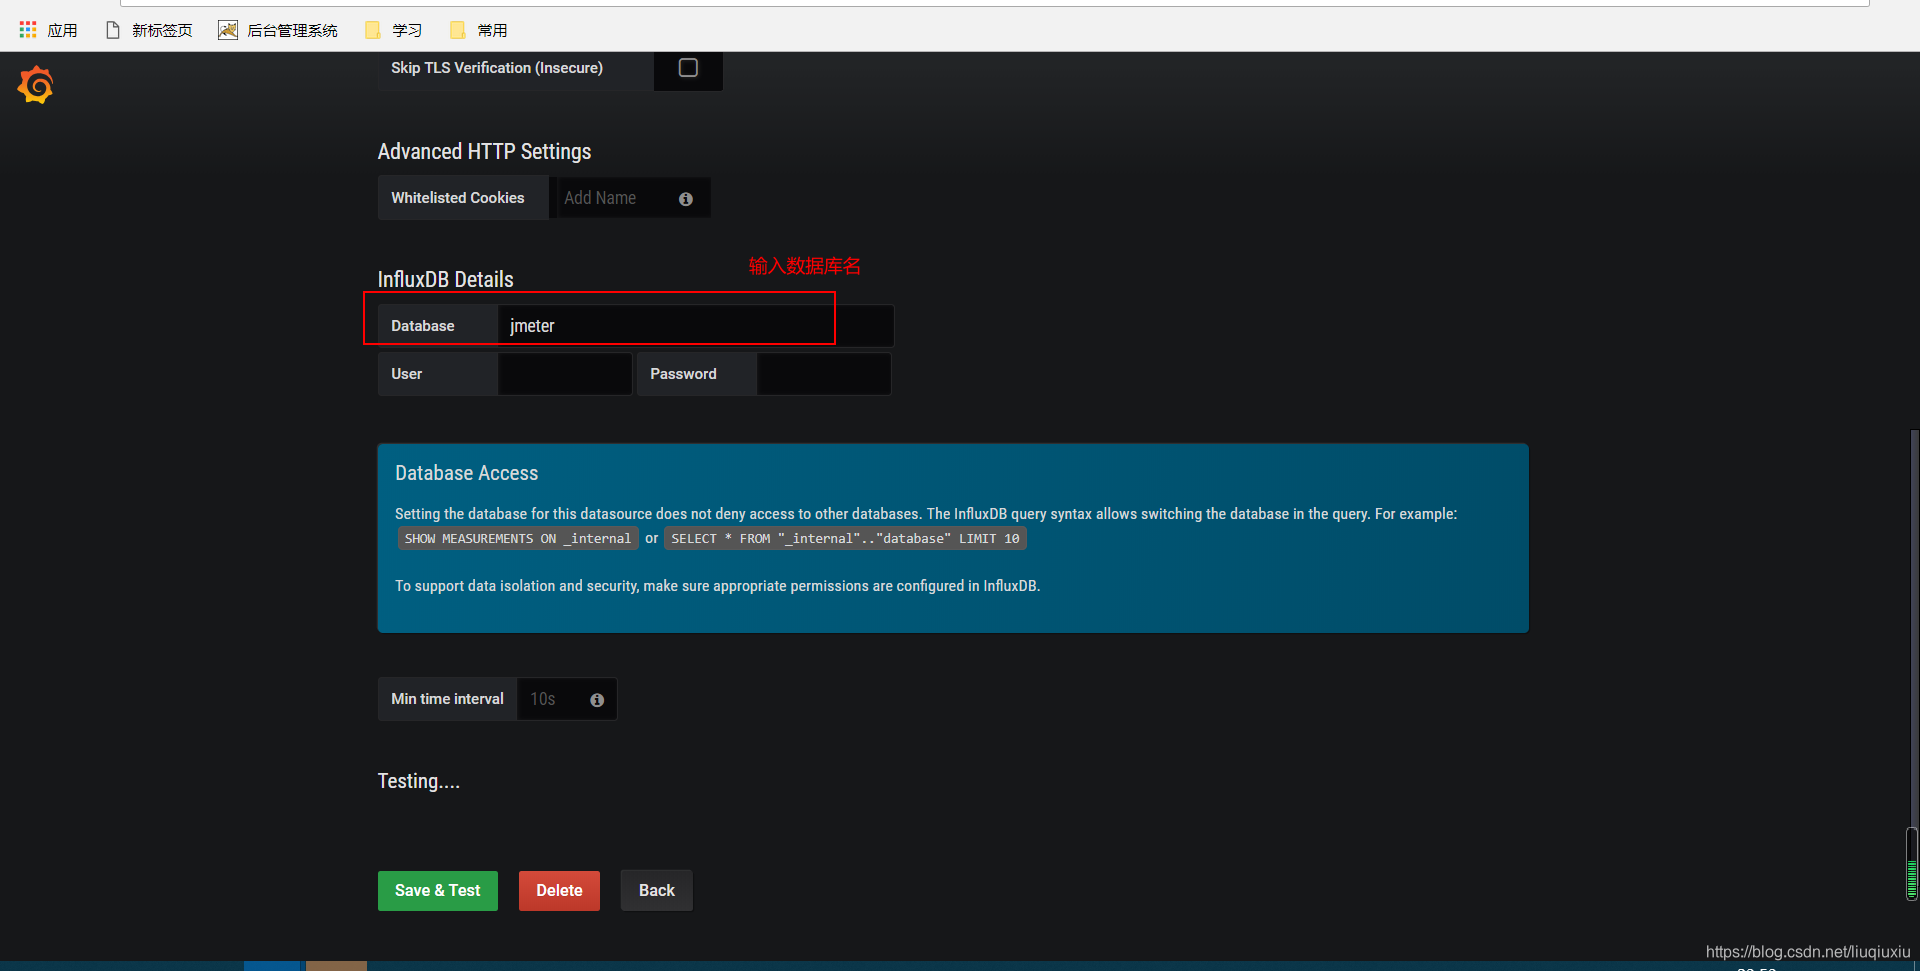Open the 新标签页 bookmark
Viewport: 1920px width, 971px height.
[x=149, y=30]
